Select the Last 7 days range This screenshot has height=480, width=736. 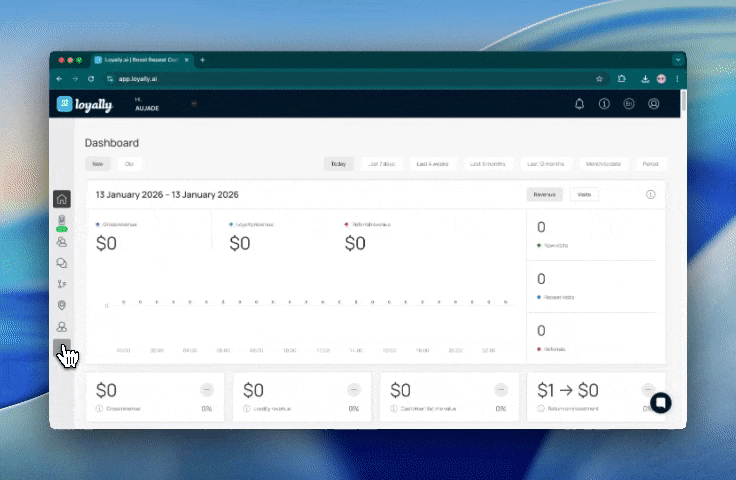click(381, 164)
